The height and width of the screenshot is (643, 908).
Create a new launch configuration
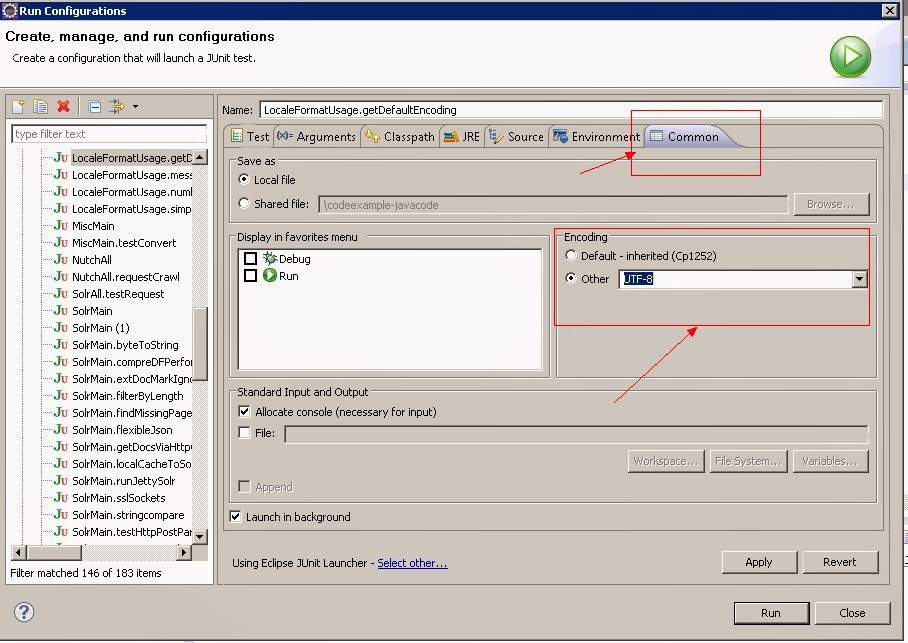point(17,106)
